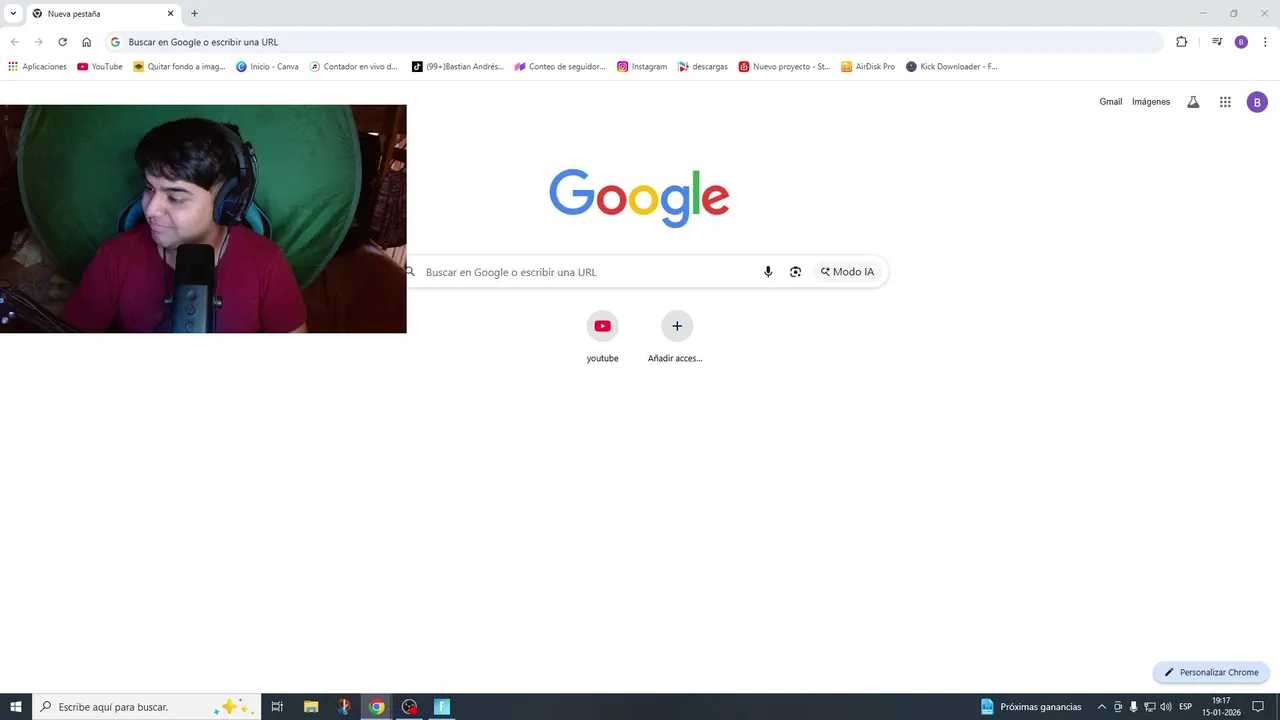
Task: Open the Search Labs flask icon
Action: click(1193, 102)
